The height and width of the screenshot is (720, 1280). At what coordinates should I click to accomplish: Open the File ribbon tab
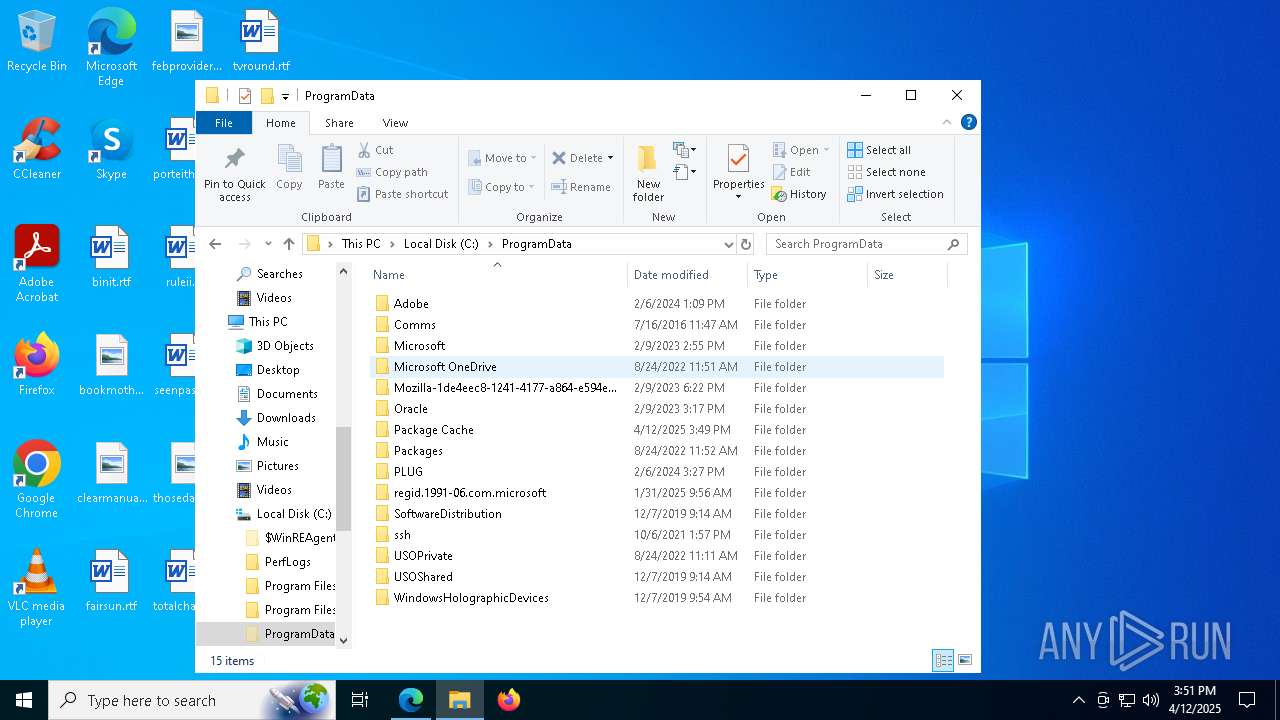pos(224,123)
